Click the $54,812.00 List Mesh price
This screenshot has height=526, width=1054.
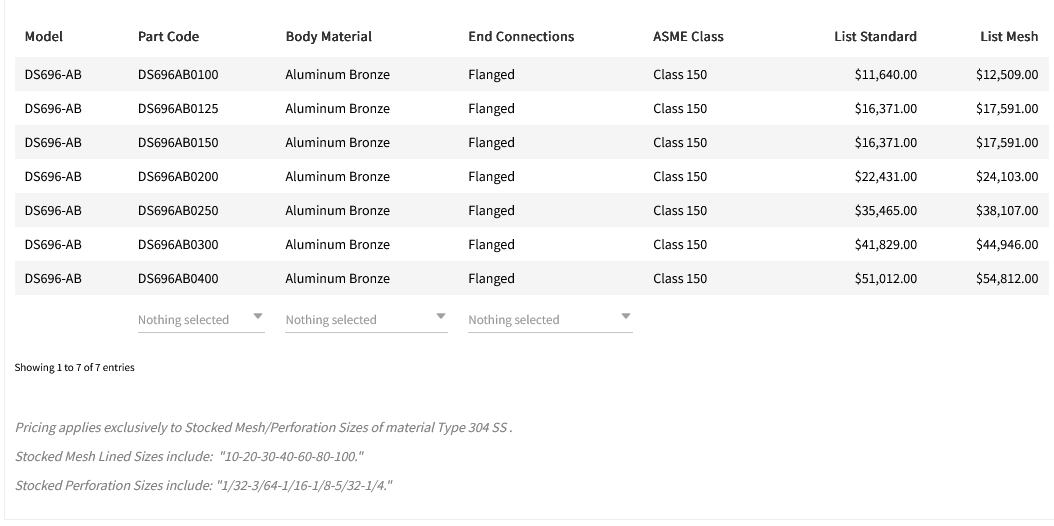click(x=1006, y=279)
